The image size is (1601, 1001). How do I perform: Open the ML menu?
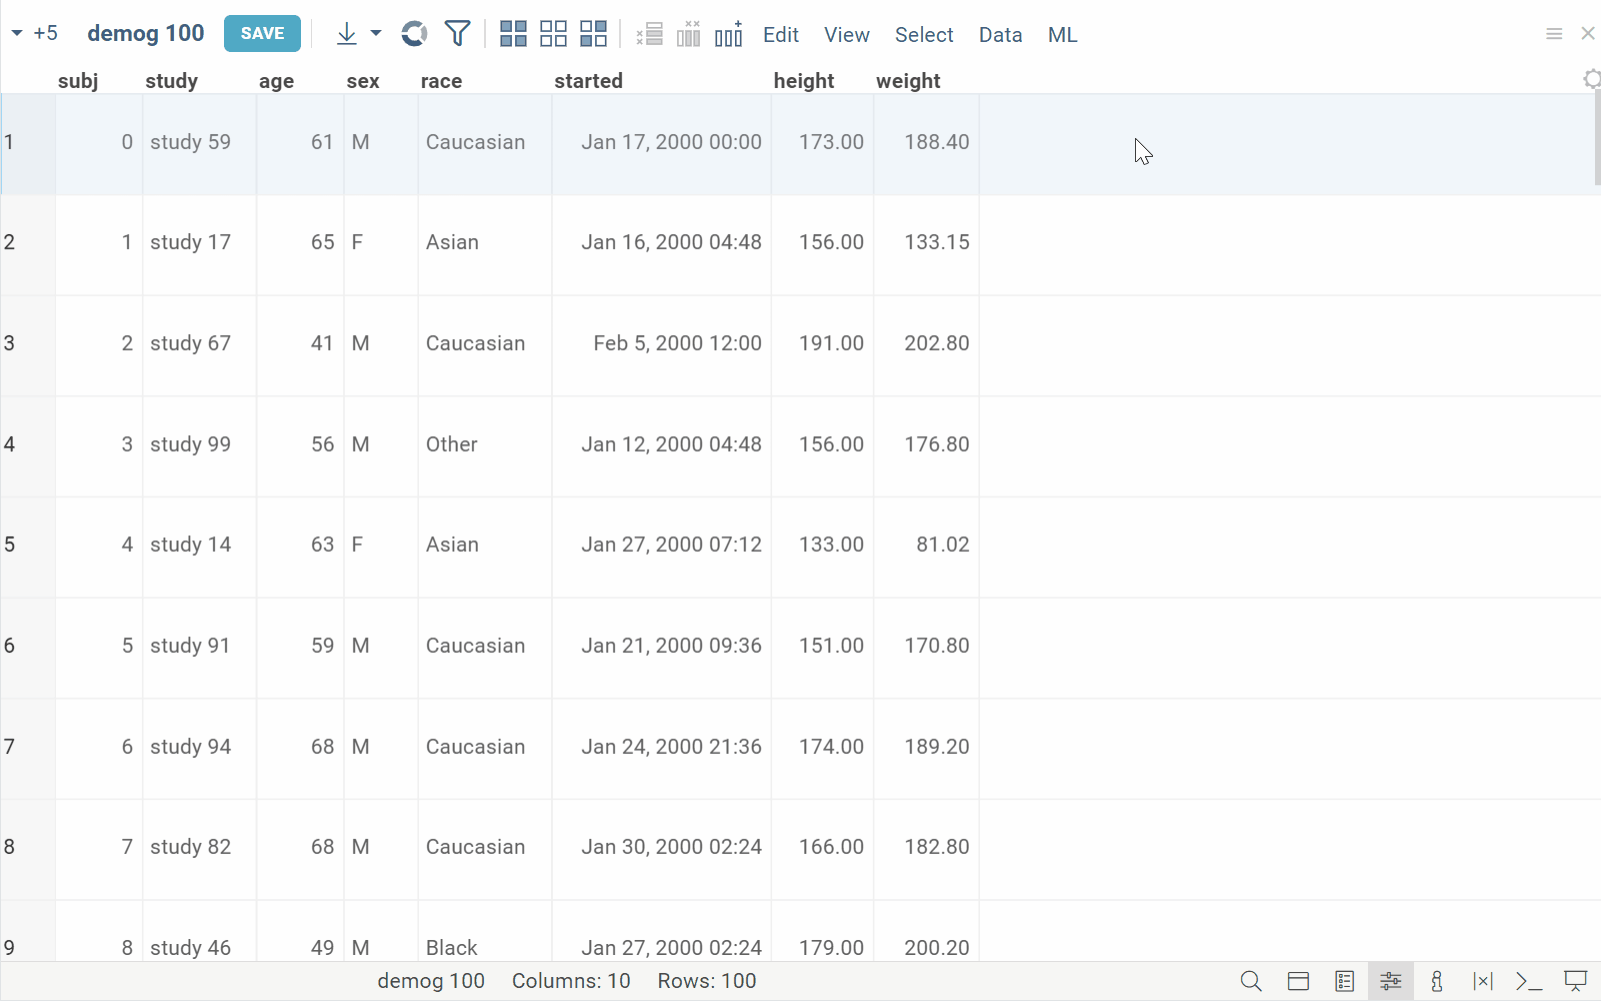pyautogui.click(x=1062, y=35)
